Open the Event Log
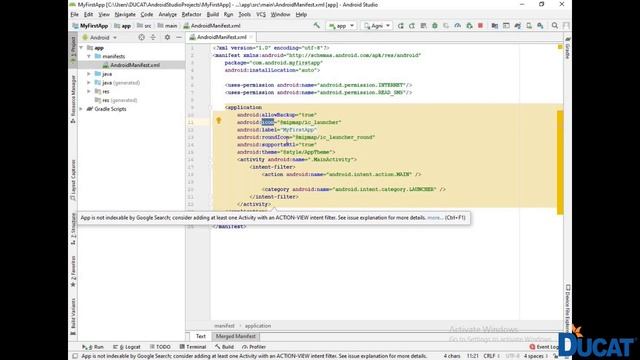 [545, 347]
